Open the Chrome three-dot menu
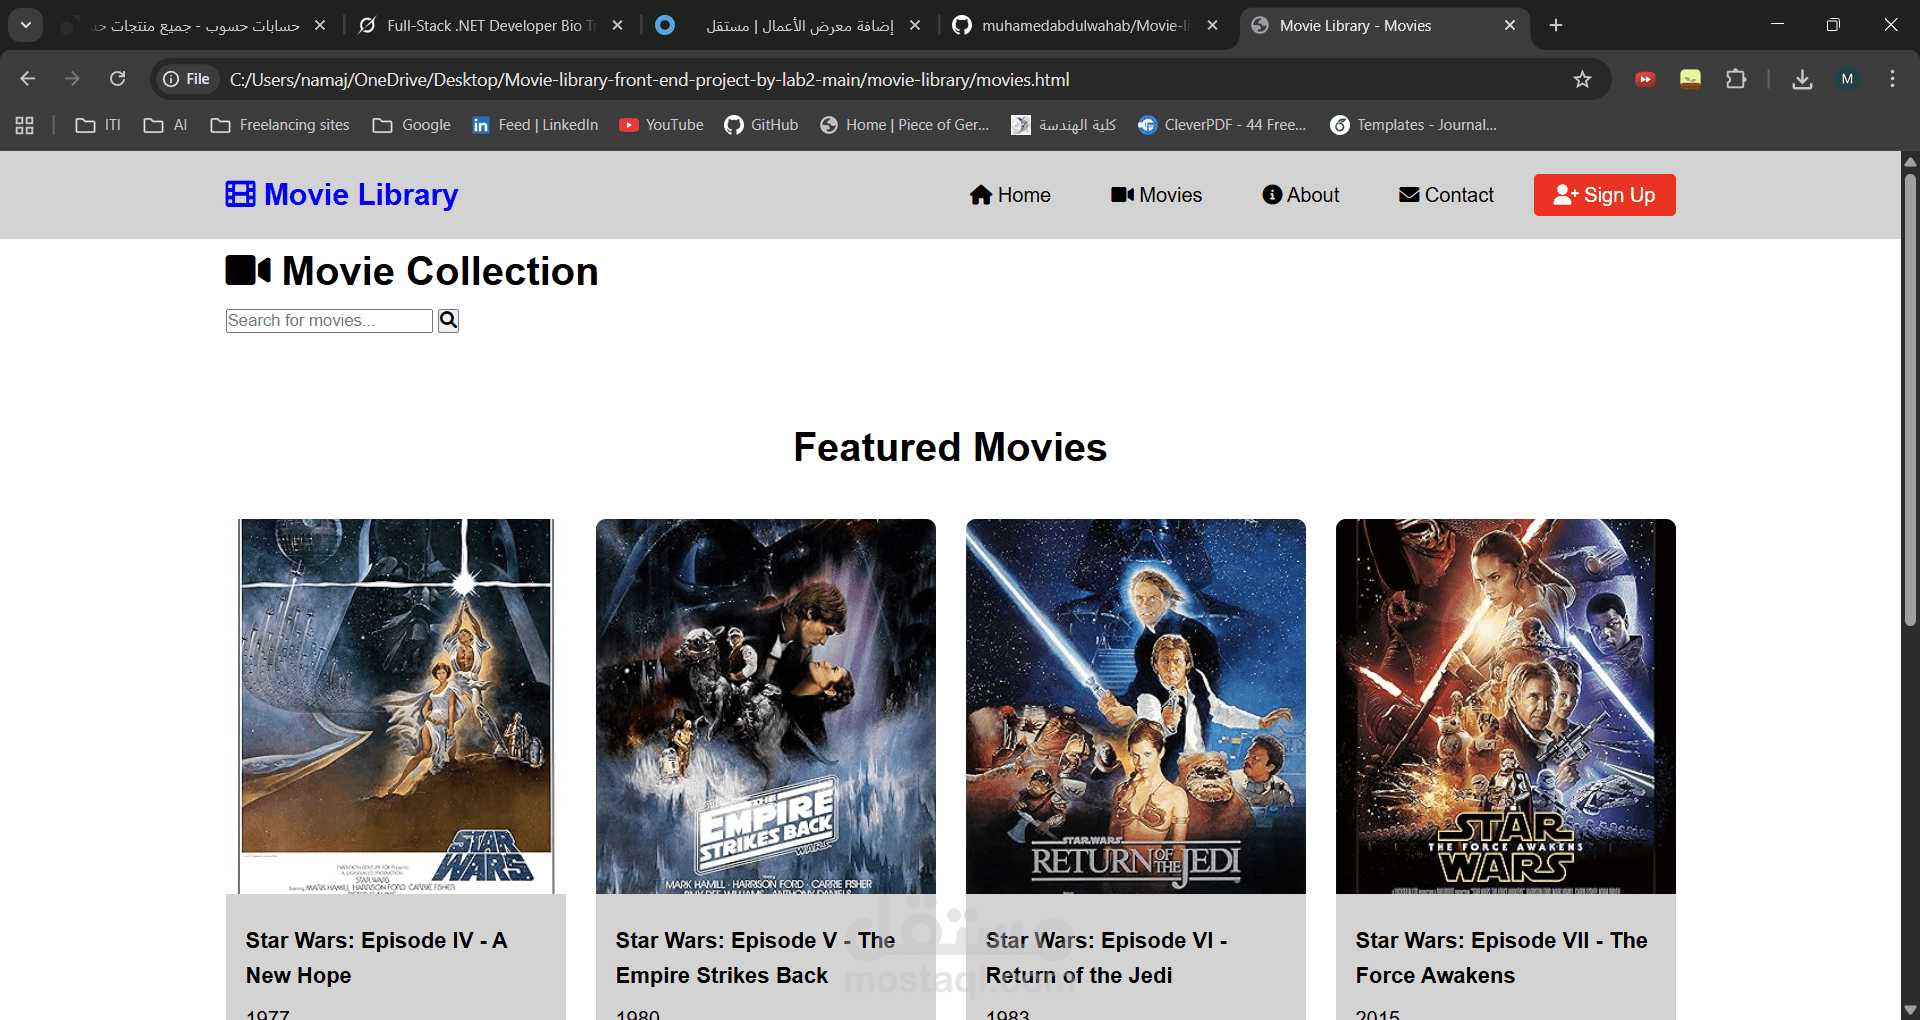This screenshot has height=1020, width=1920. tap(1892, 79)
